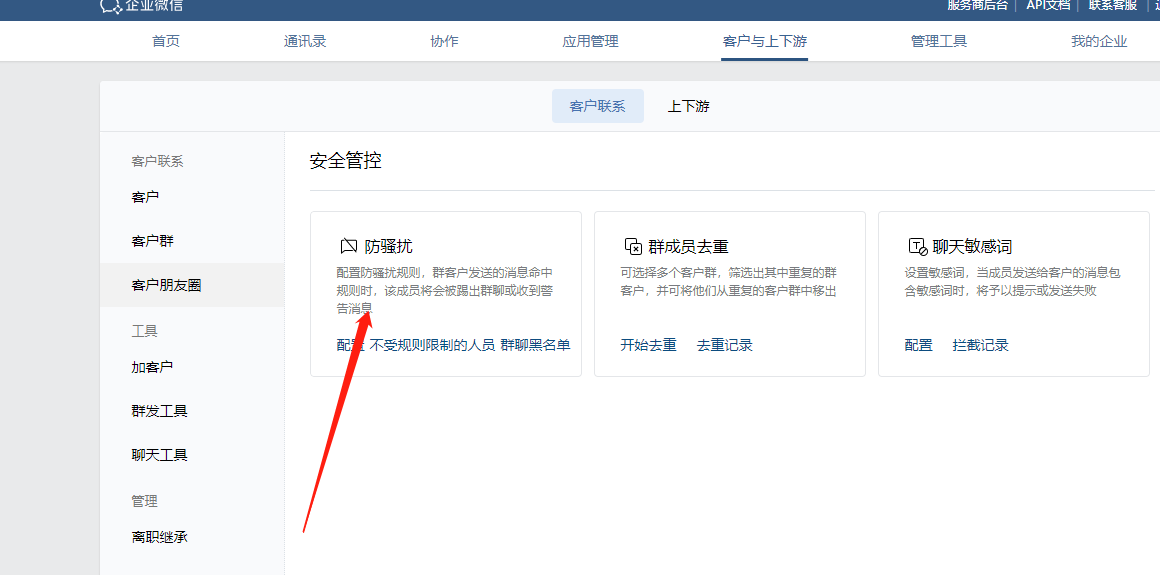The height and width of the screenshot is (575, 1160).
Task: Click the 企业微信 logo icon
Action: (x=111, y=6)
